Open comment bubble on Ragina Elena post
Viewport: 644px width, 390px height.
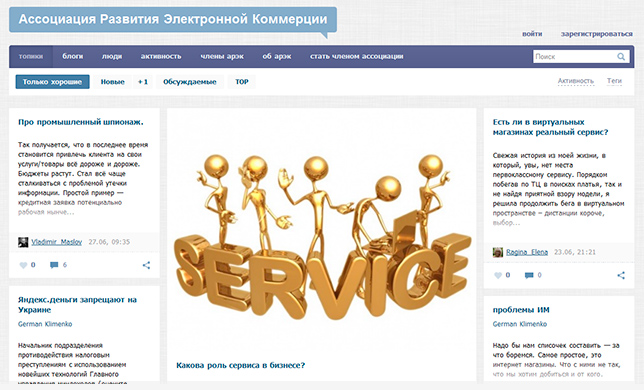click(x=529, y=275)
